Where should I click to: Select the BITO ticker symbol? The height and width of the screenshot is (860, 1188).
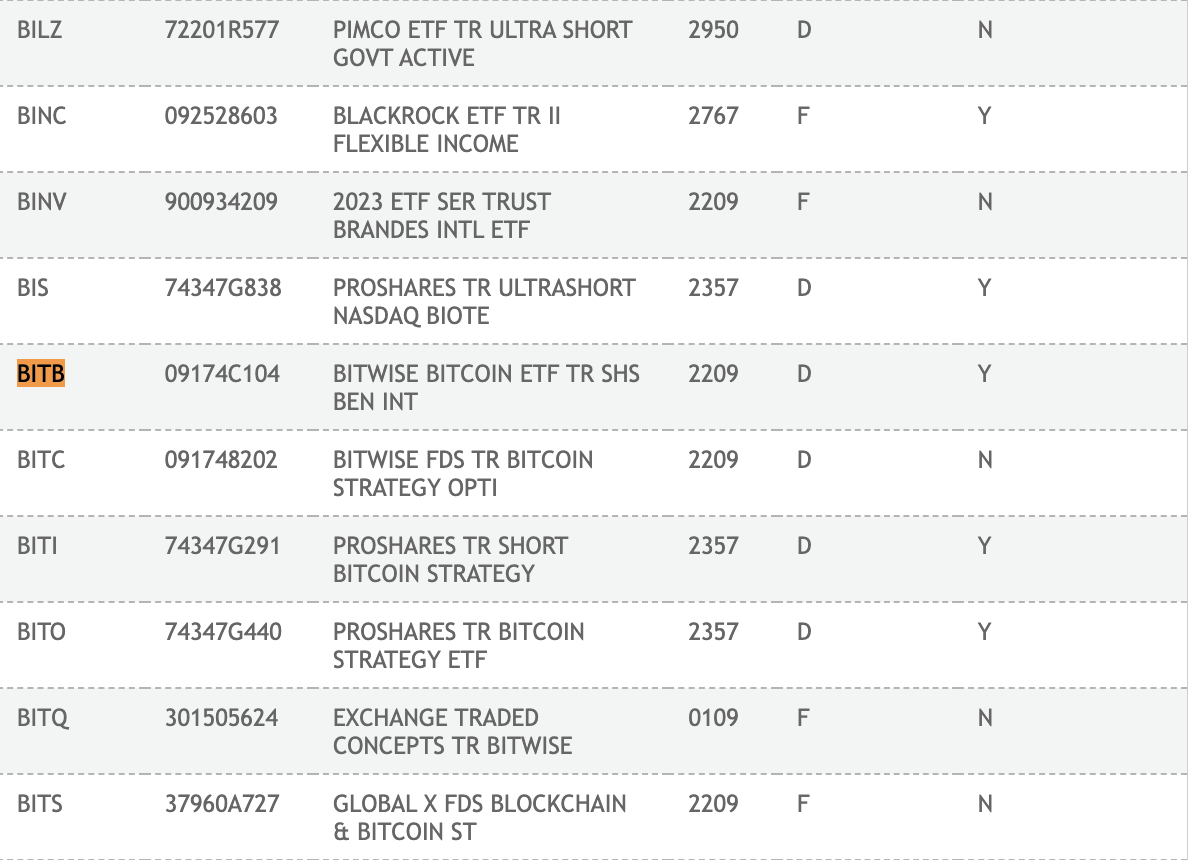(41, 632)
